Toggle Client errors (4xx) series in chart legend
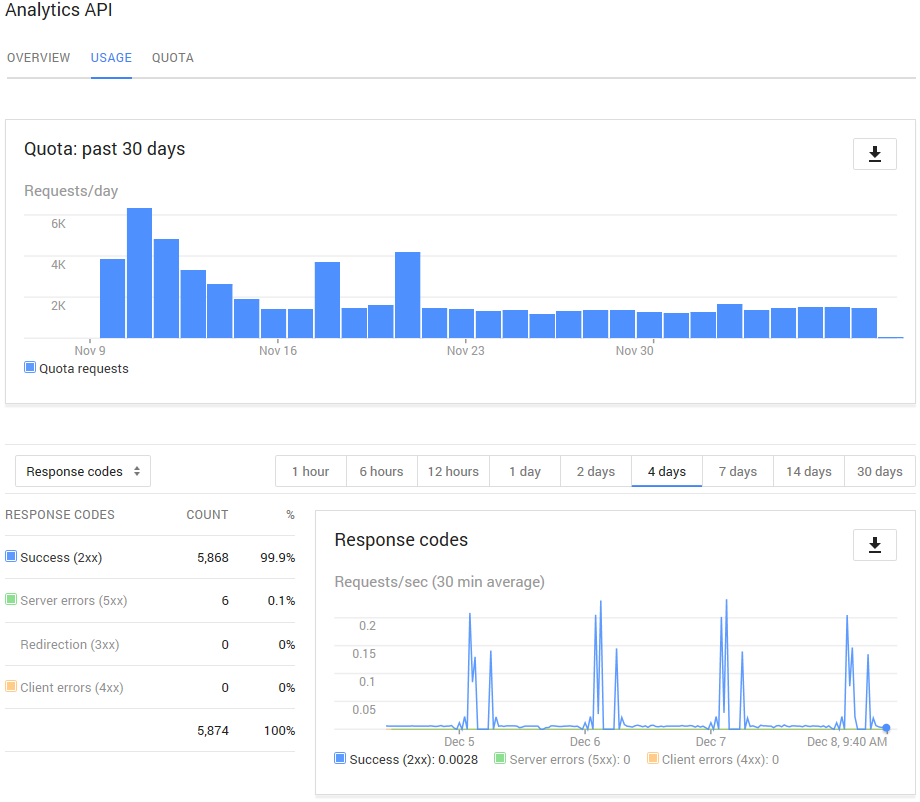The height and width of the screenshot is (802, 920). (652, 758)
